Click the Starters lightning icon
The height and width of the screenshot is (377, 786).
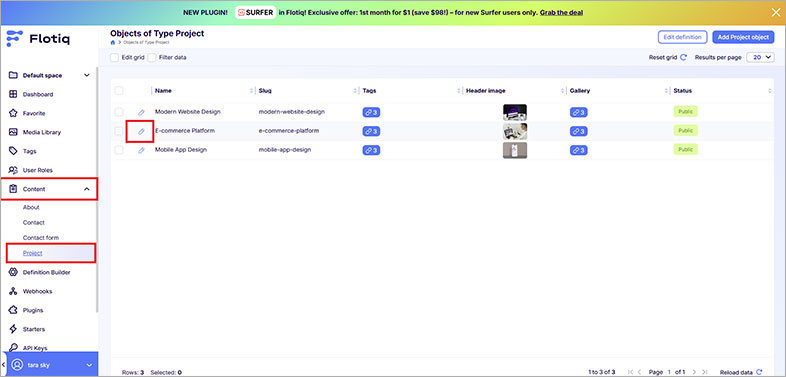coord(14,329)
